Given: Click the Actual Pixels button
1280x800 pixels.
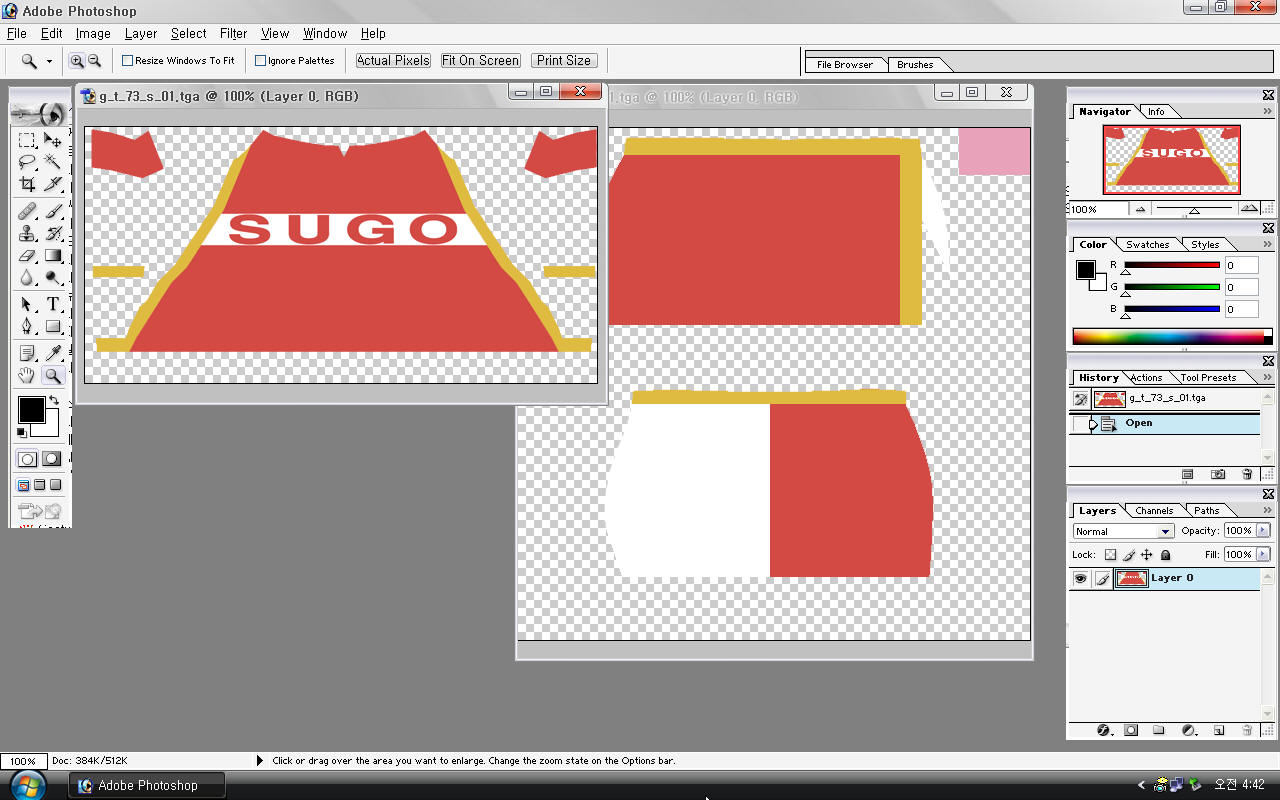Looking at the screenshot, I should point(393,61).
